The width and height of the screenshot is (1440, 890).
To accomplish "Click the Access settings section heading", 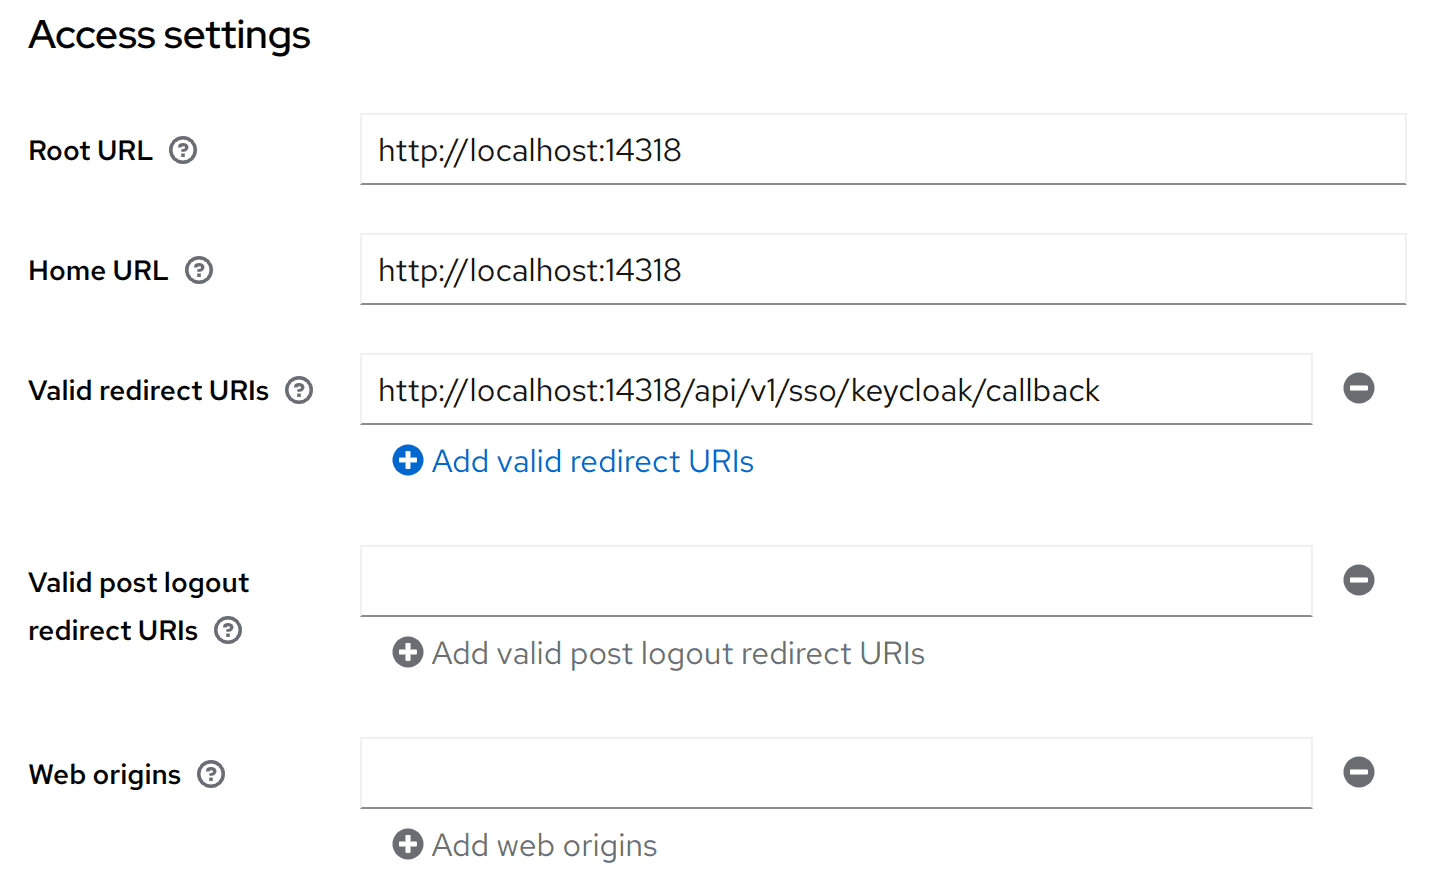I will click(168, 34).
